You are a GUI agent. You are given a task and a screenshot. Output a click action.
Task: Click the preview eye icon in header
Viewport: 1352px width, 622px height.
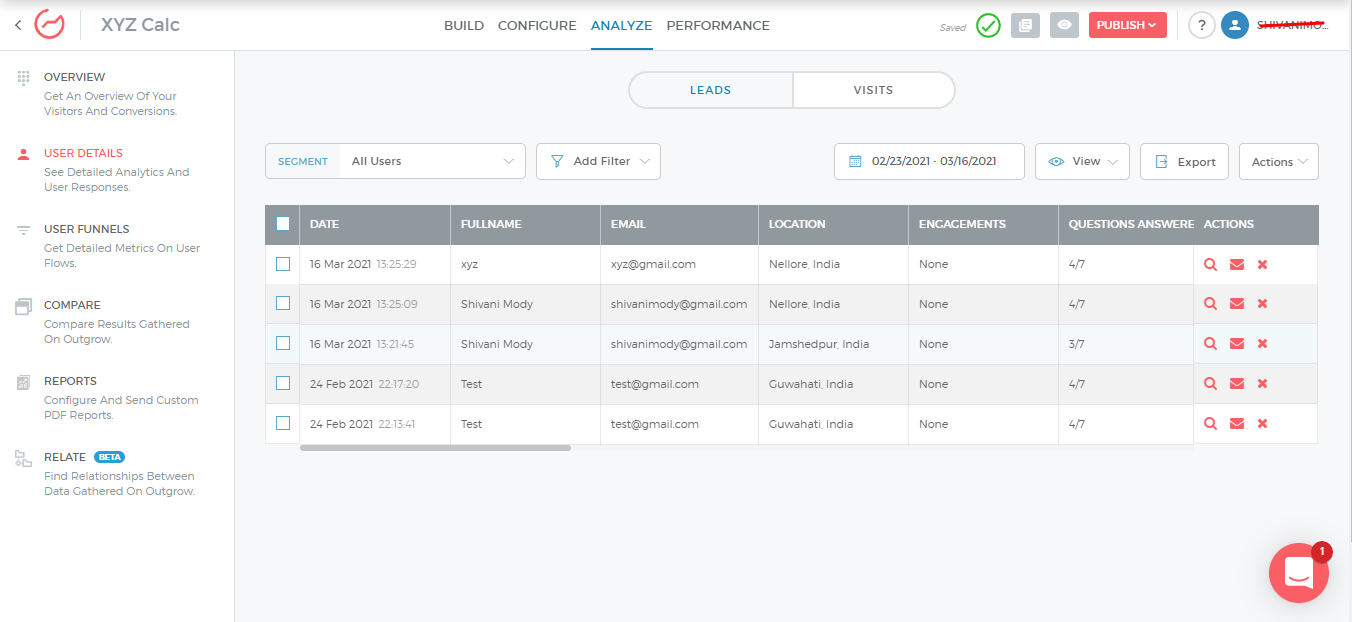coord(1064,26)
